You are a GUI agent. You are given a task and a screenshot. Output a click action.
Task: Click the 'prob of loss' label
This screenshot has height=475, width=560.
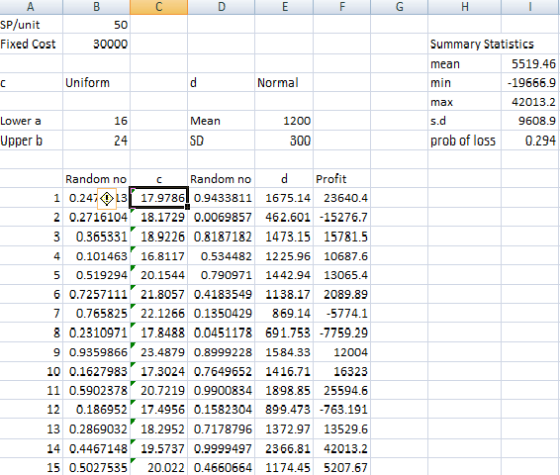[465, 140]
